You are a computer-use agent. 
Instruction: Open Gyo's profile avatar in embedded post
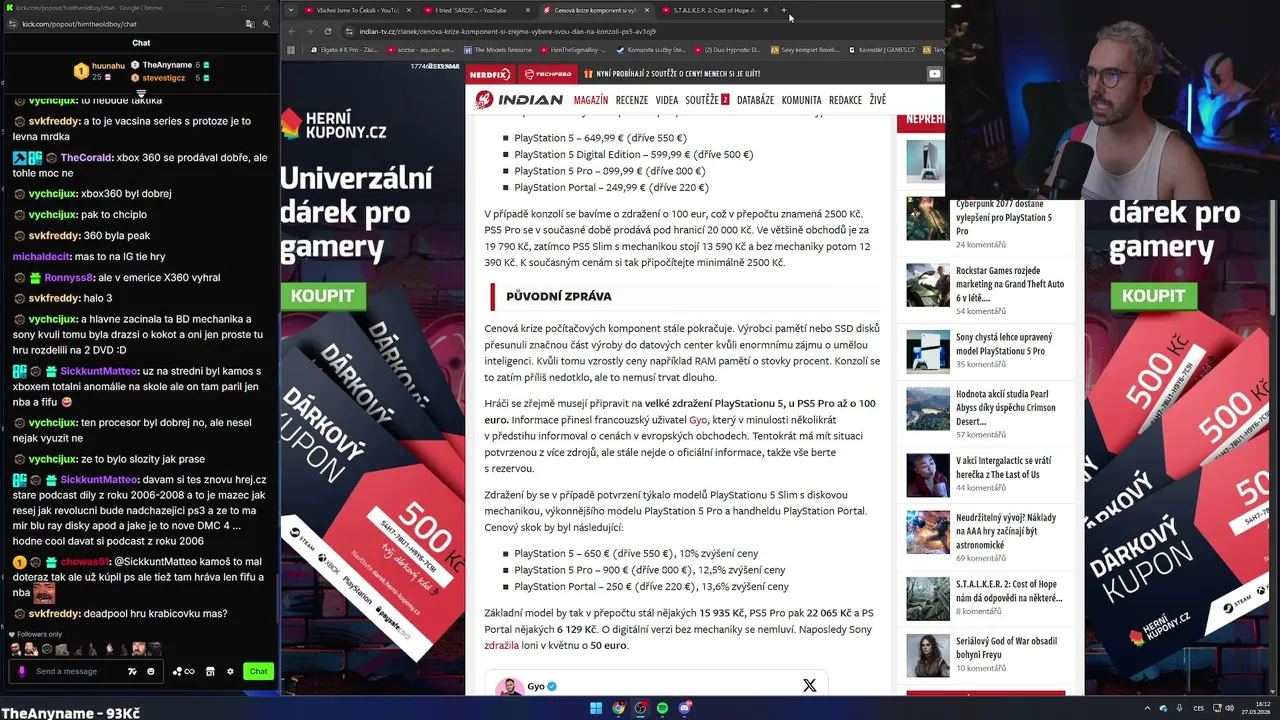point(510,686)
